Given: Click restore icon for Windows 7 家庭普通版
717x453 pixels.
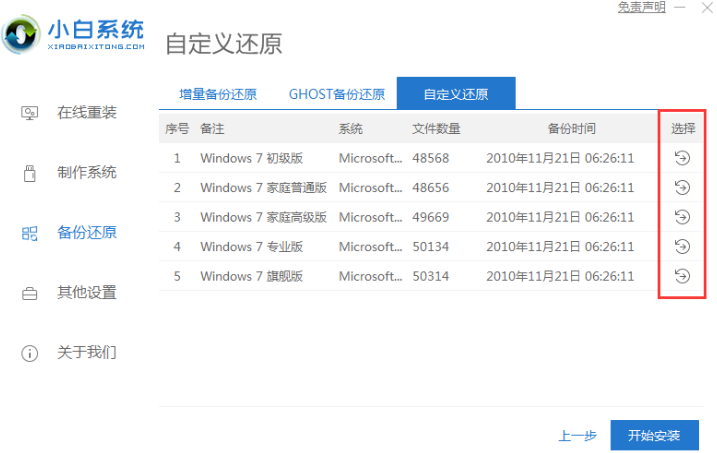Looking at the screenshot, I should (682, 187).
